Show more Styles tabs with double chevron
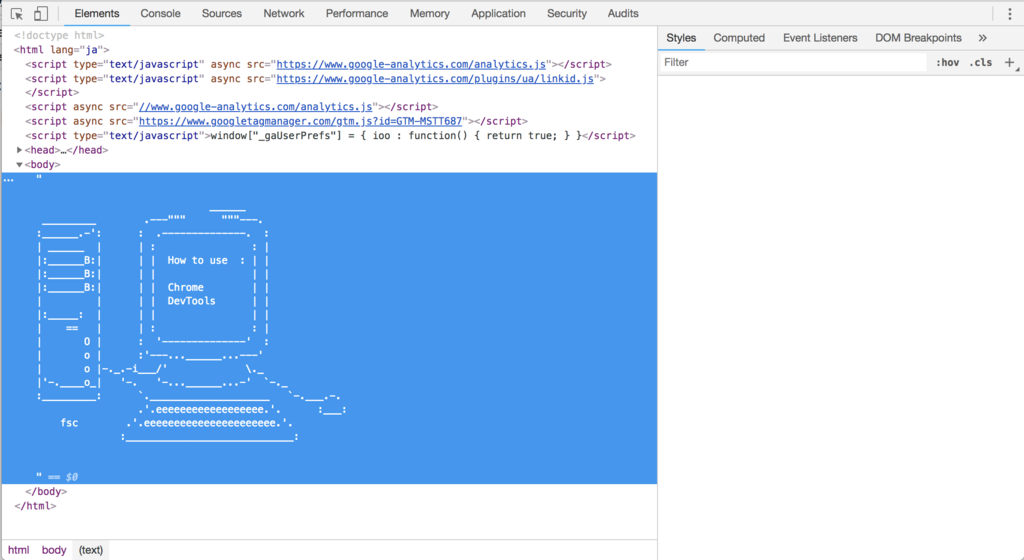The width and height of the screenshot is (1024, 560). pos(982,38)
